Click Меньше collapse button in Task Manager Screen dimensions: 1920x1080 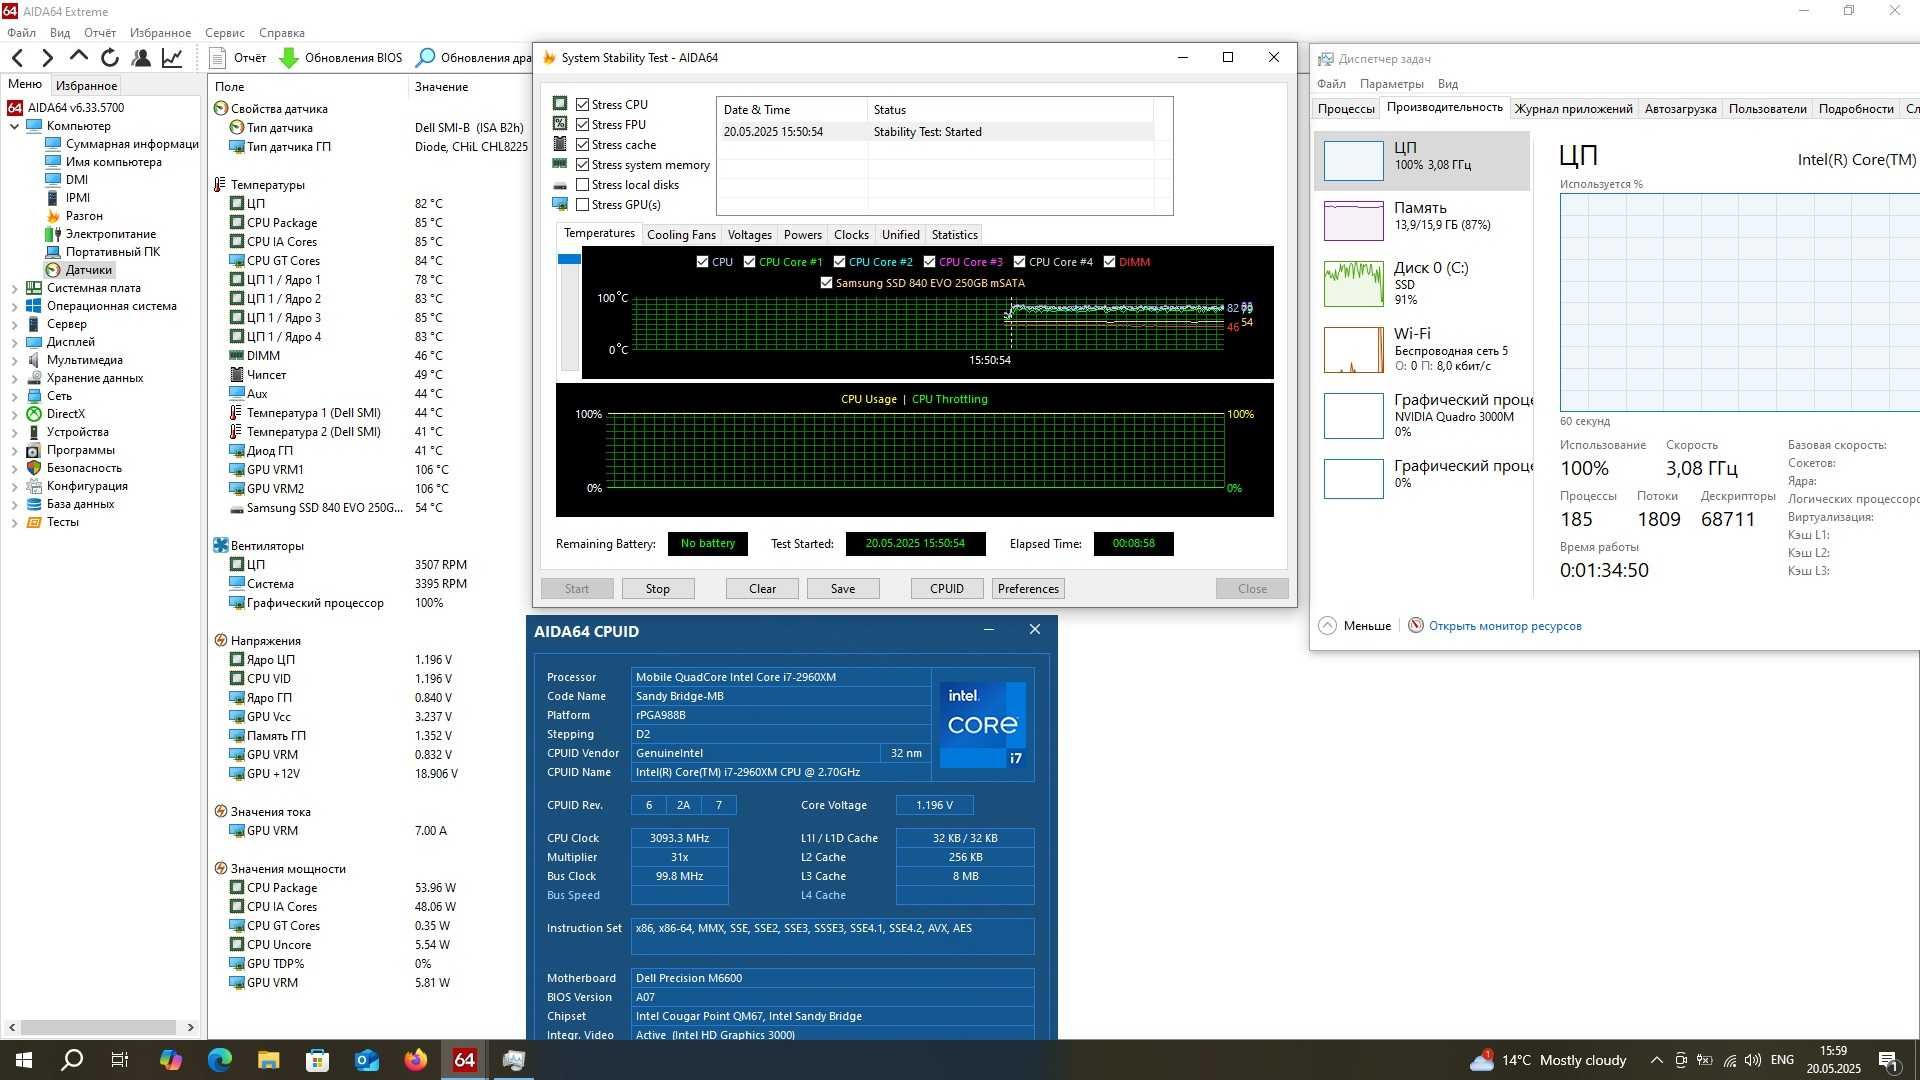point(1355,626)
